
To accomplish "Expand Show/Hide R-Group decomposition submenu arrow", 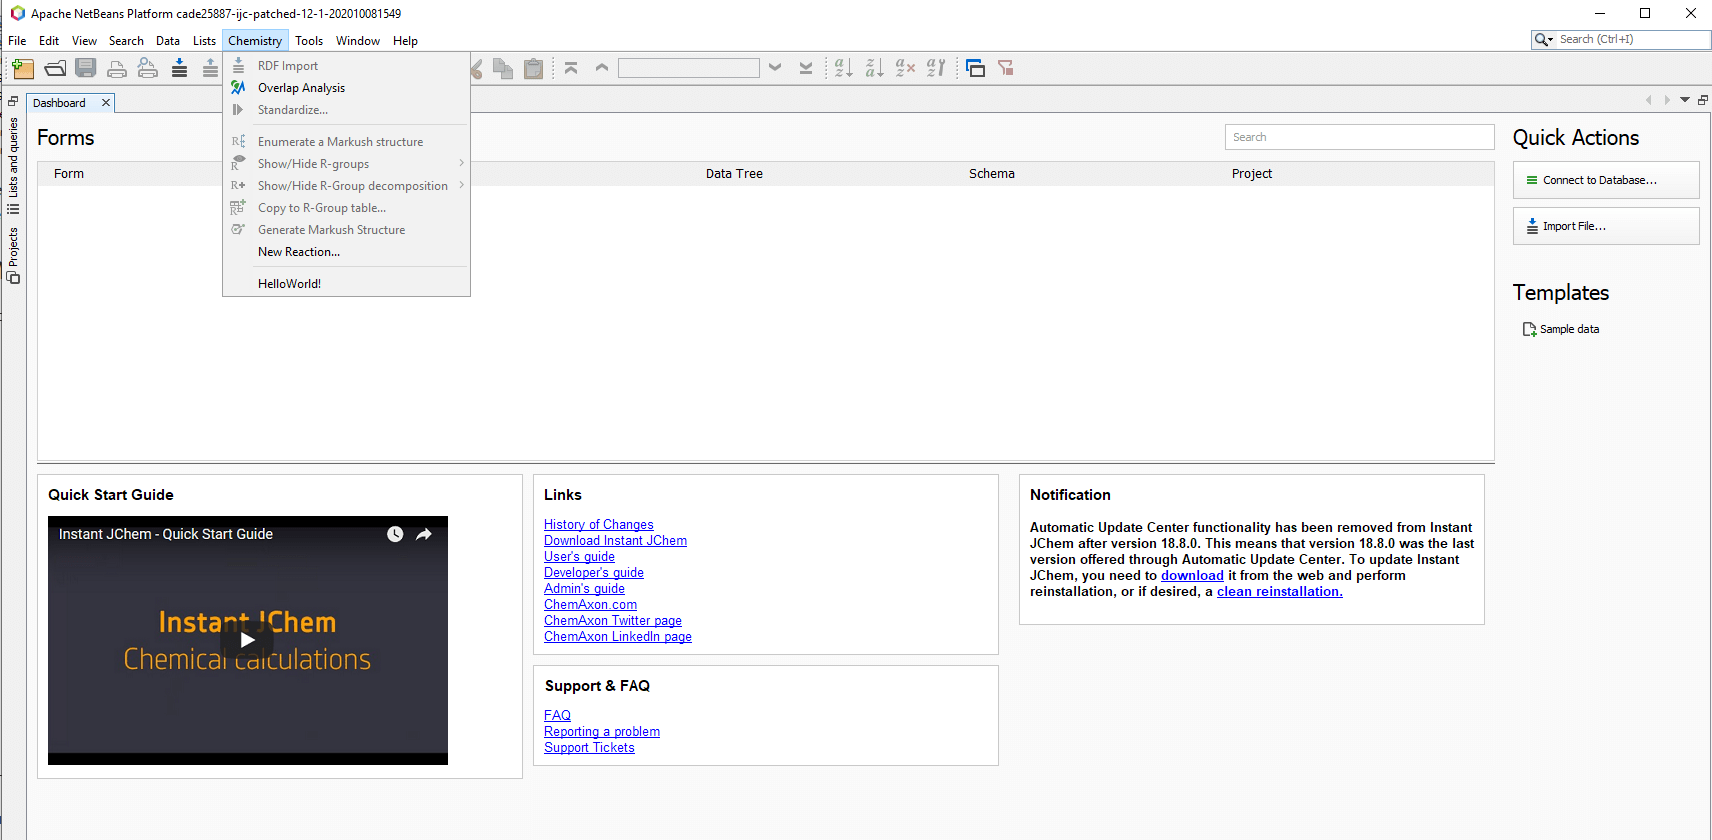I will pyautogui.click(x=461, y=186).
